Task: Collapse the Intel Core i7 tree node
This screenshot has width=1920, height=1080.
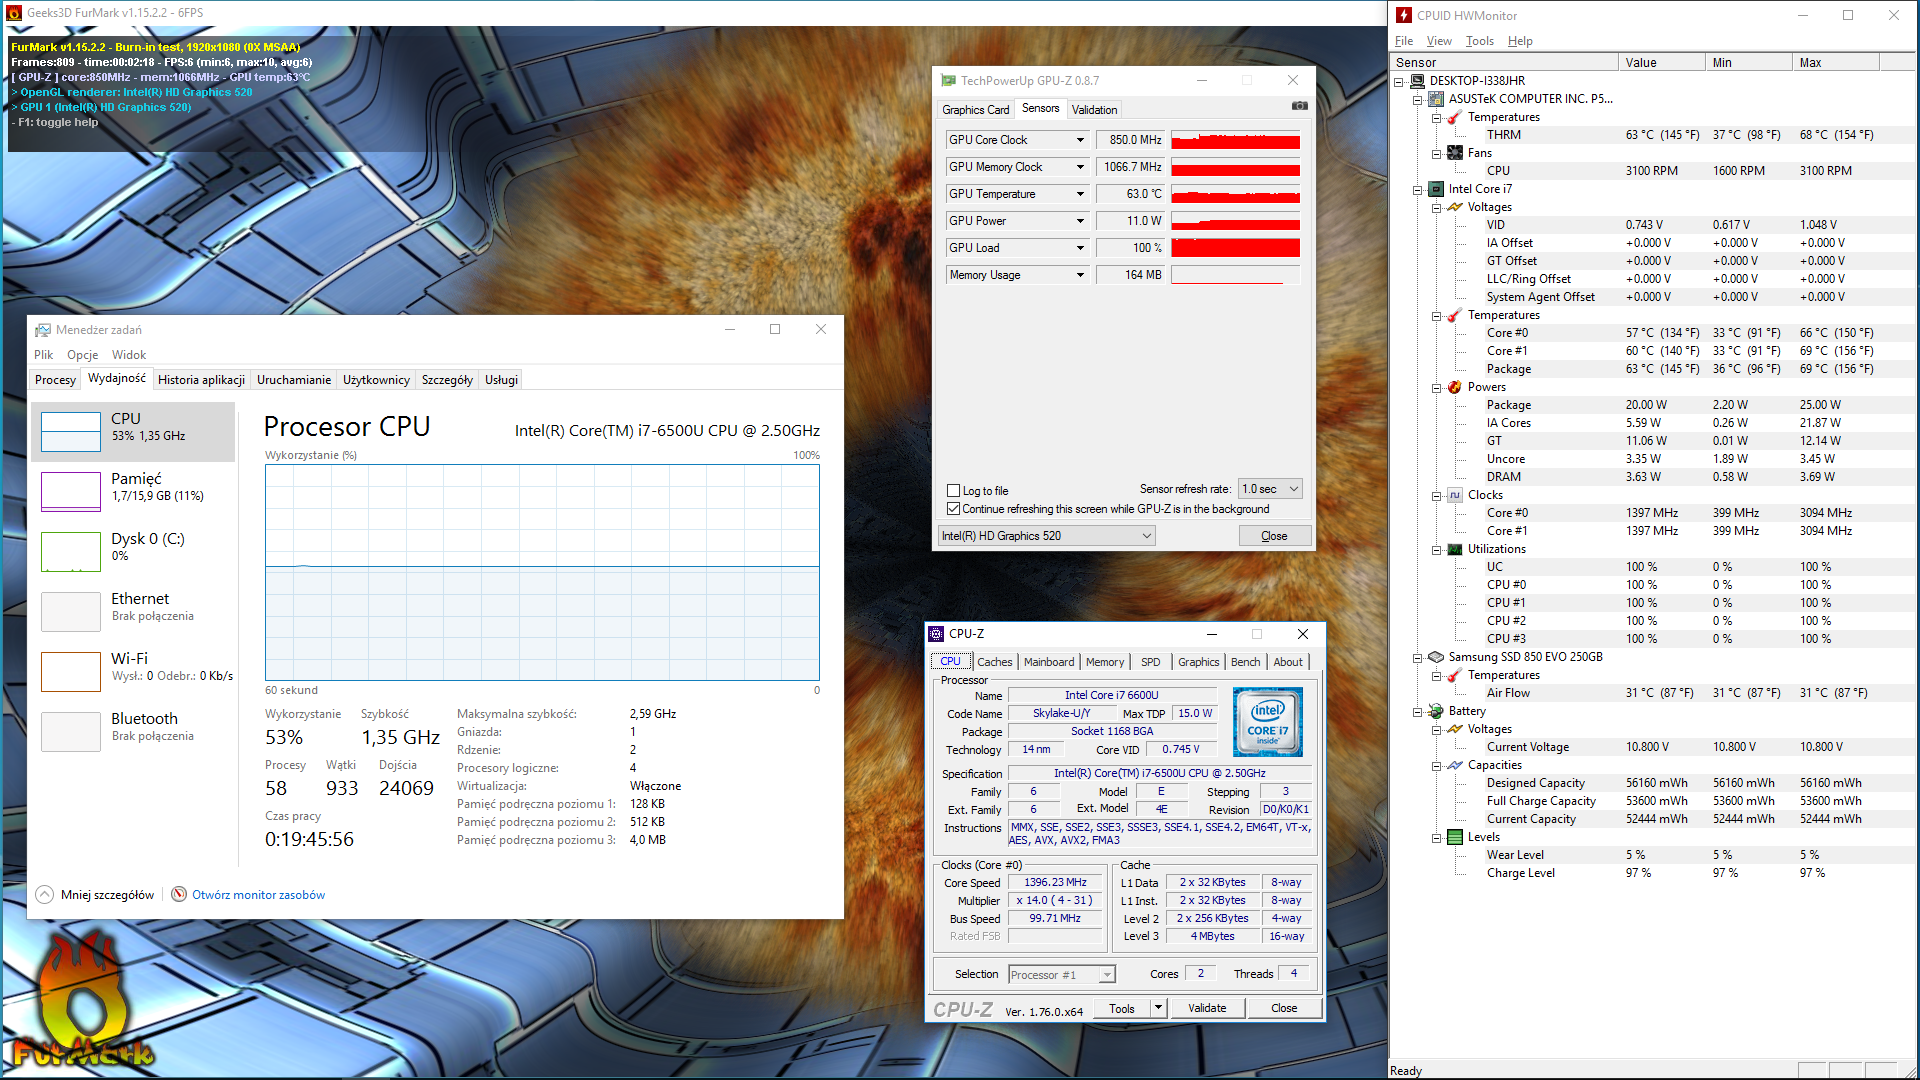Action: pos(1418,190)
